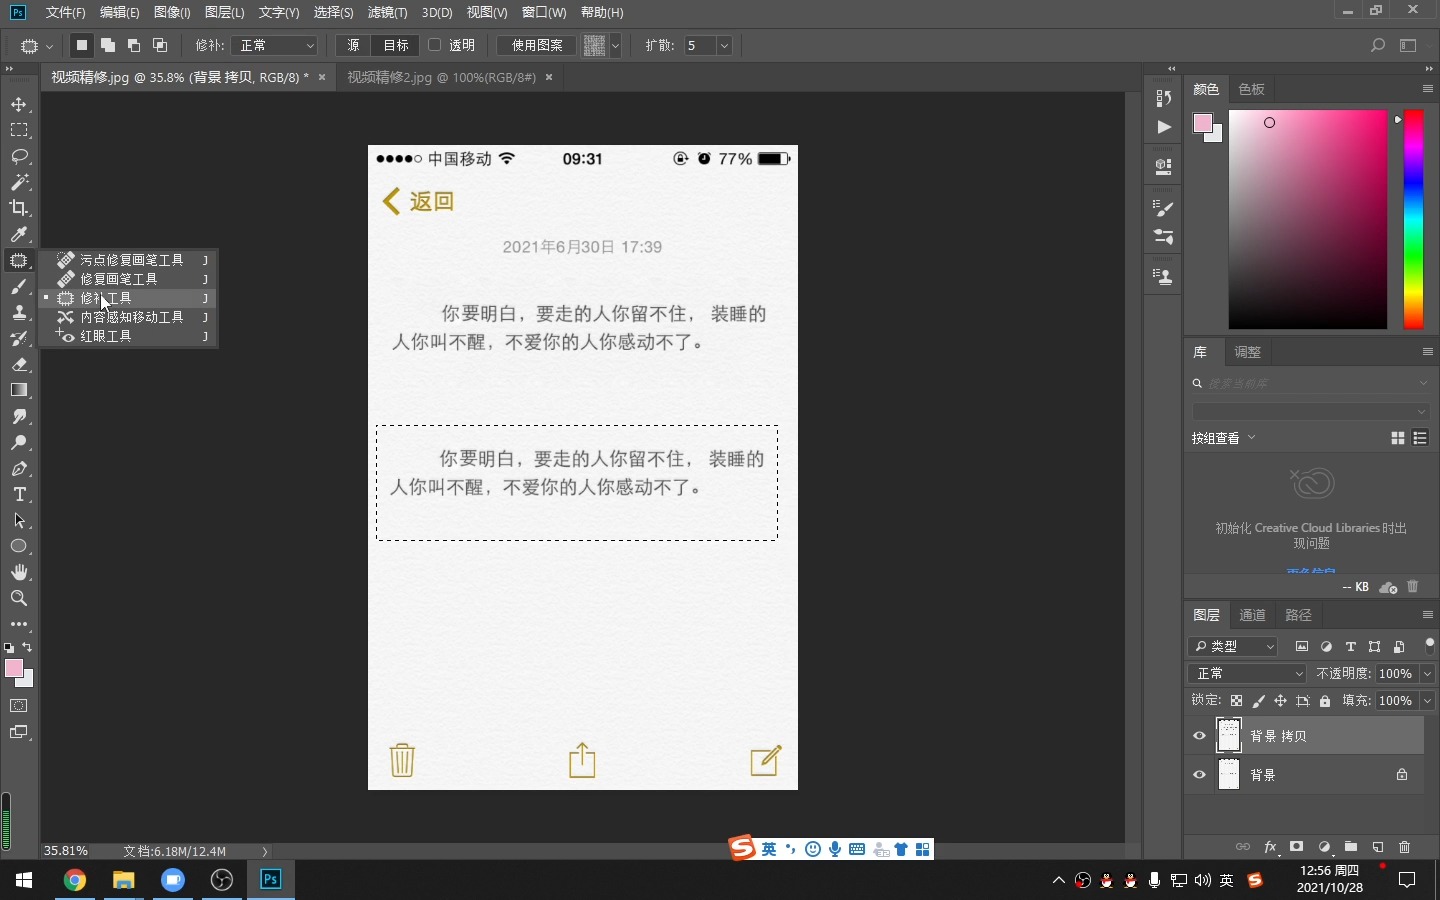Open the search icon in options bar
The height and width of the screenshot is (900, 1440).
pyautogui.click(x=1378, y=45)
